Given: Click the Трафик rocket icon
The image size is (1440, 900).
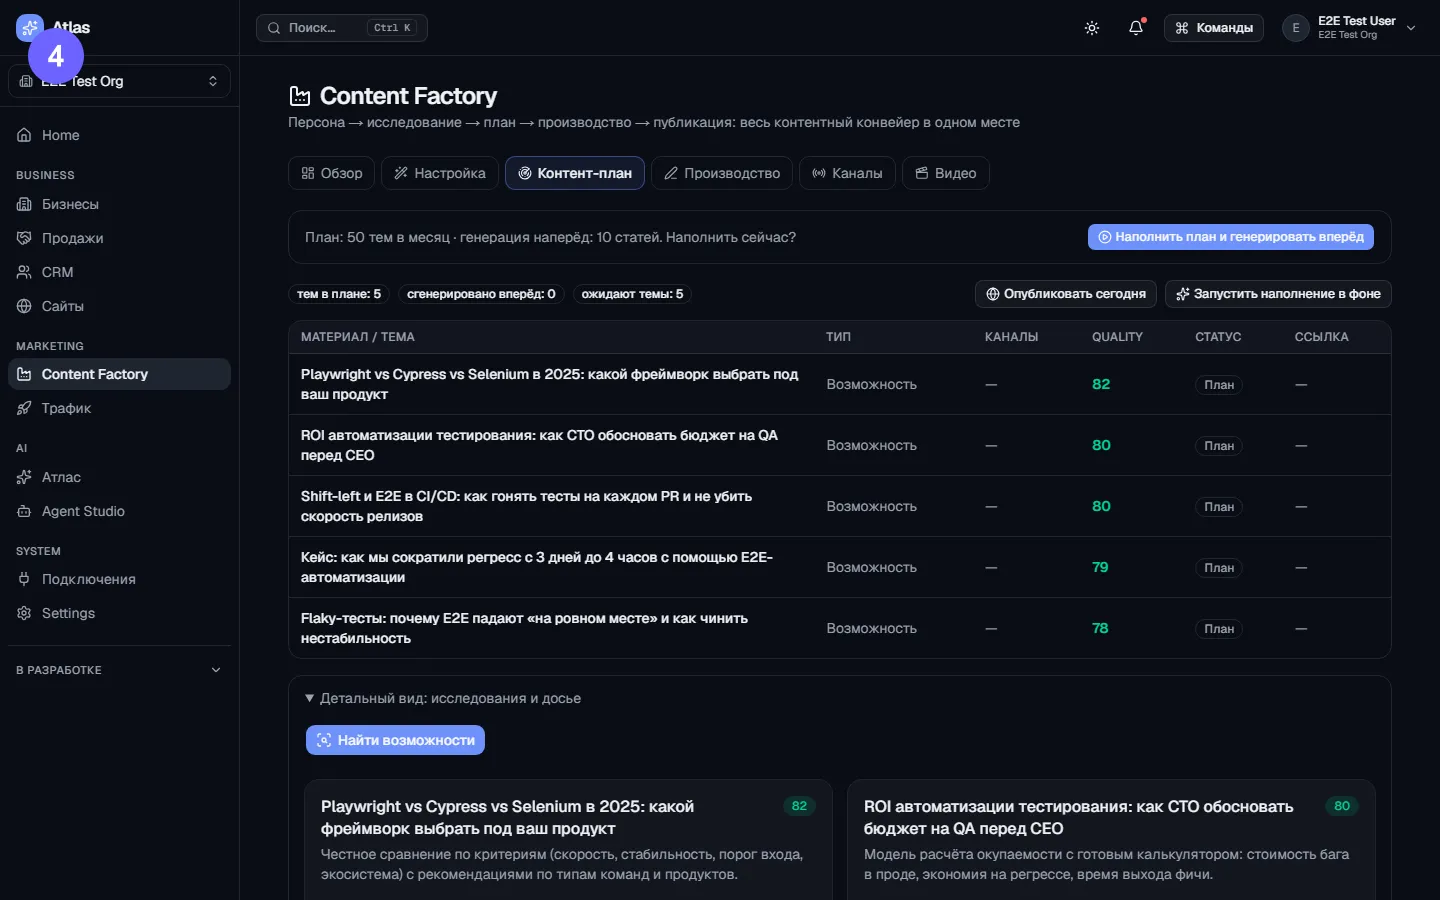Looking at the screenshot, I should coord(24,408).
